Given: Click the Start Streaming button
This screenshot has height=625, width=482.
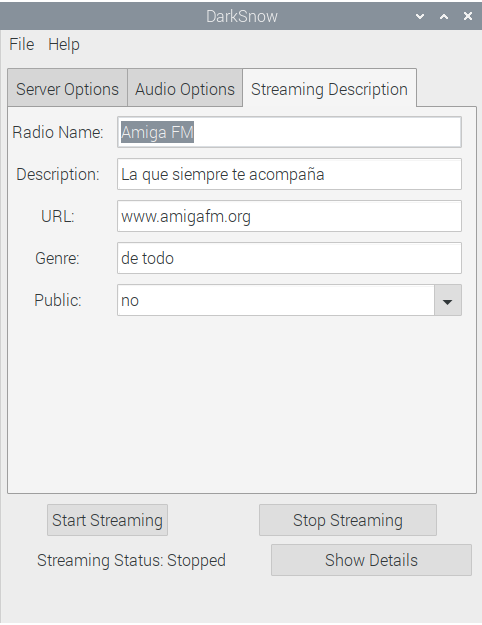Looking at the screenshot, I should click(x=107, y=520).
